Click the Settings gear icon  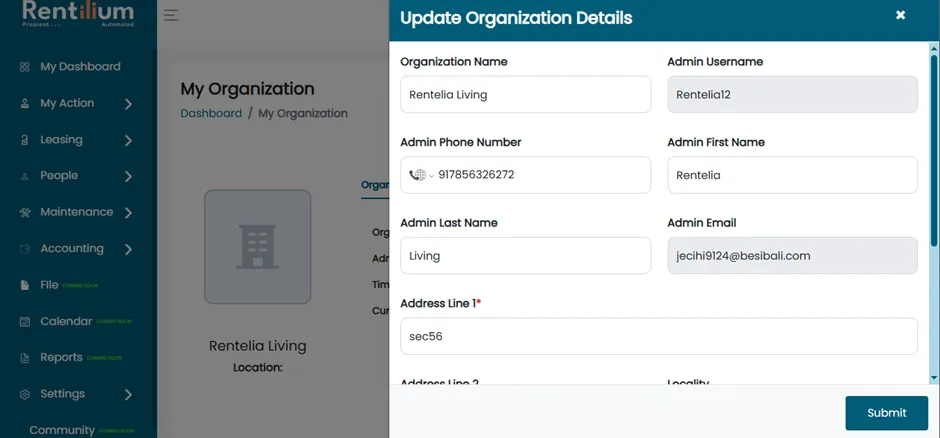click(x=25, y=394)
